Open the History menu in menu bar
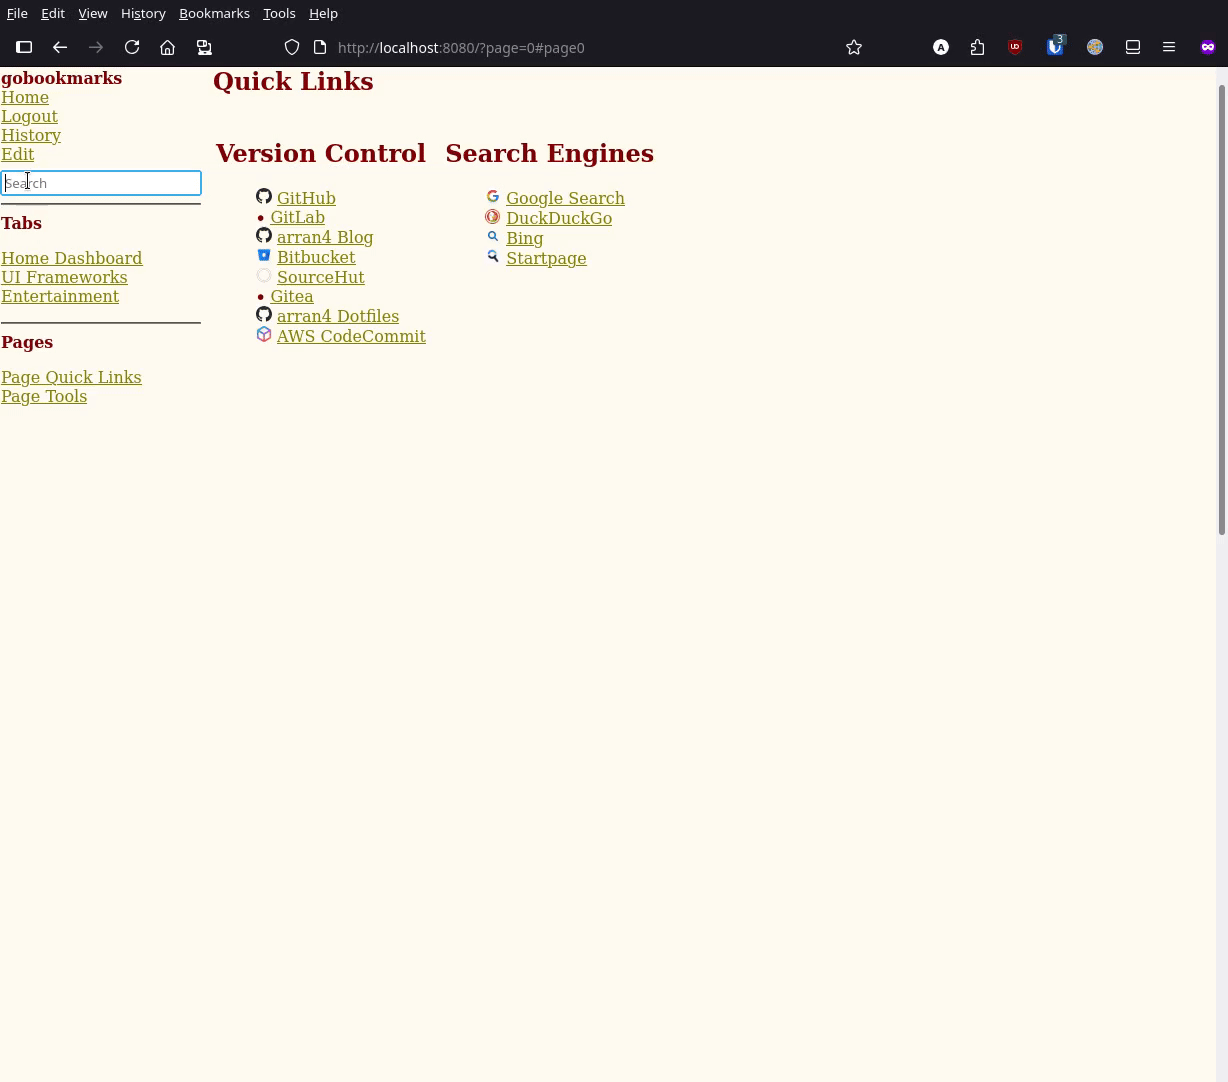 (143, 13)
